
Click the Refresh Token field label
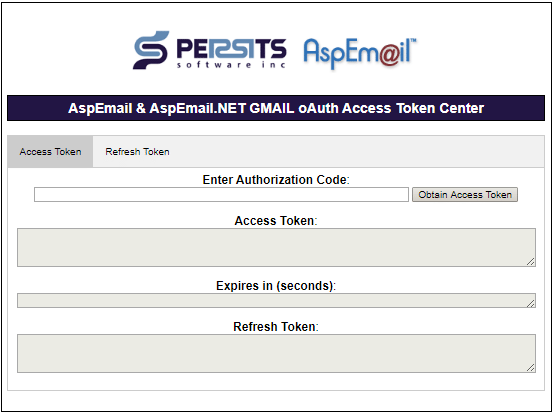(x=276, y=327)
